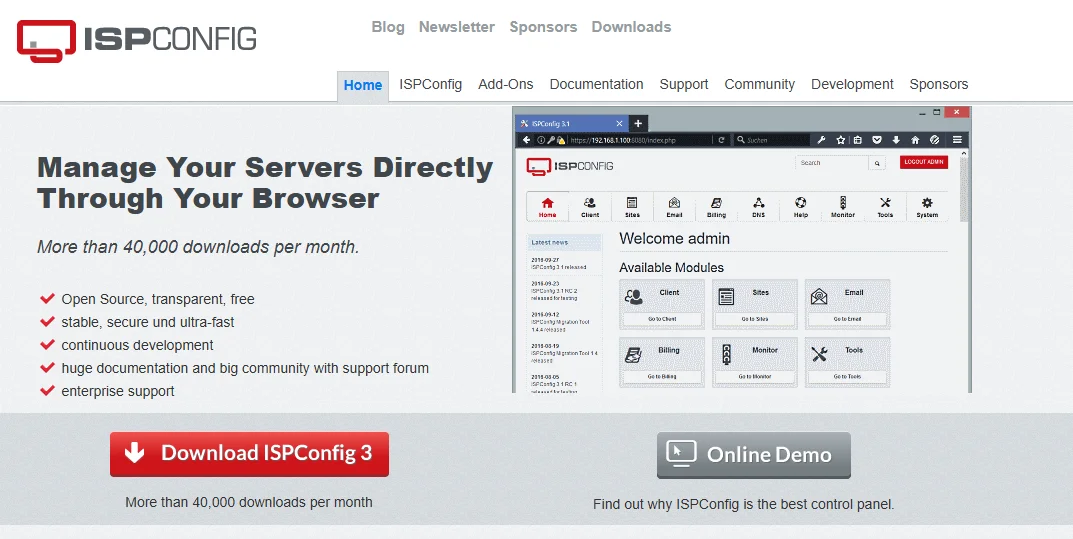Click the System gear icon in the screenshot
The height and width of the screenshot is (539, 1073).
pos(927,206)
